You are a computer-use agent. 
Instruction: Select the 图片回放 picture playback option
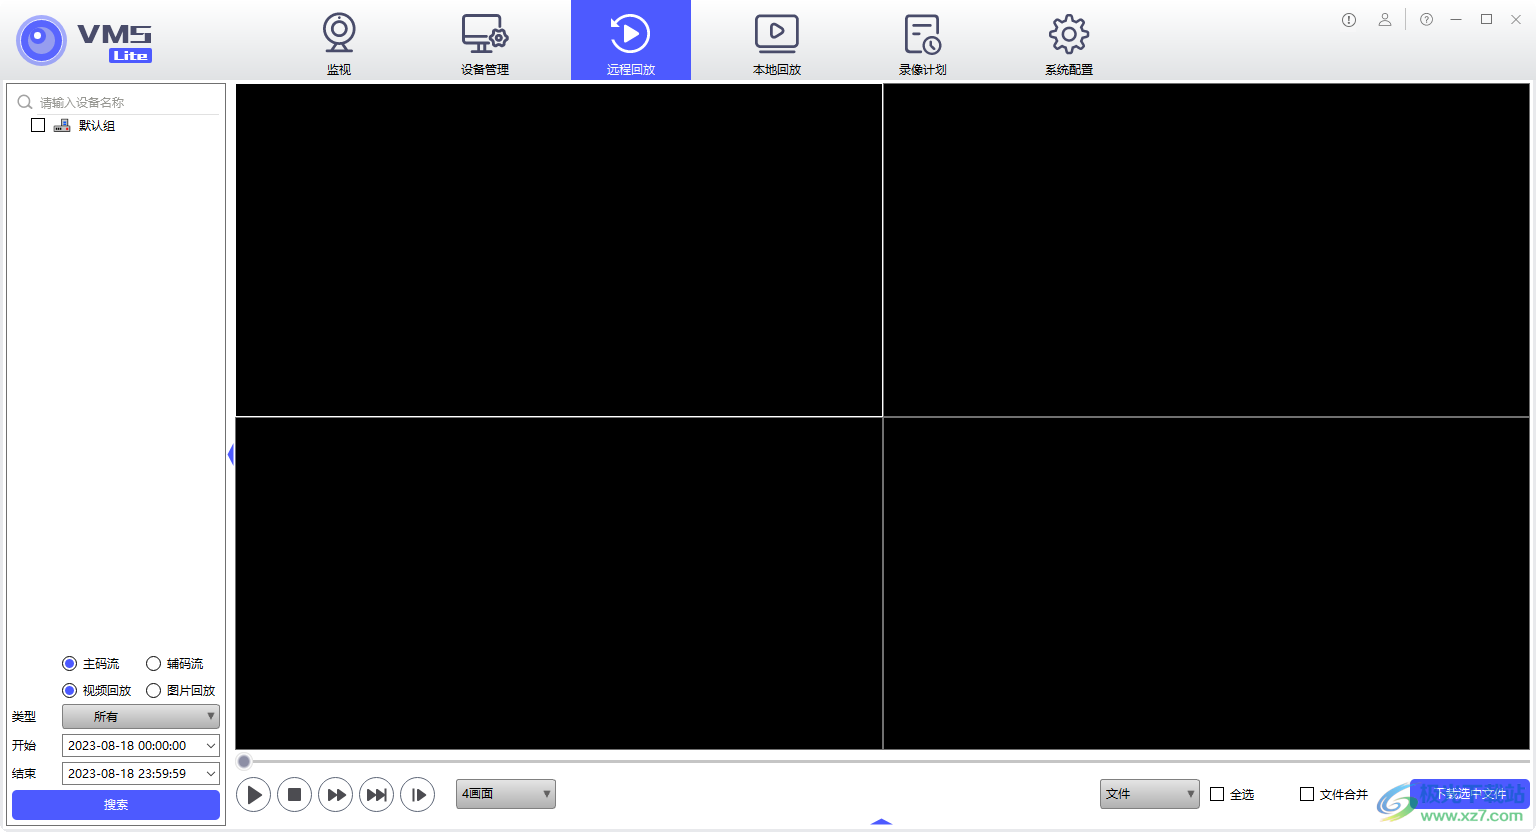(x=154, y=691)
